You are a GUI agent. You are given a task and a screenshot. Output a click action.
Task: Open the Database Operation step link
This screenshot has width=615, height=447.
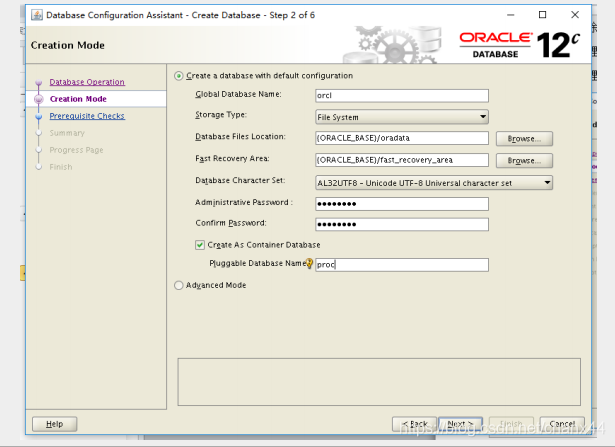pyautogui.click(x=87, y=82)
